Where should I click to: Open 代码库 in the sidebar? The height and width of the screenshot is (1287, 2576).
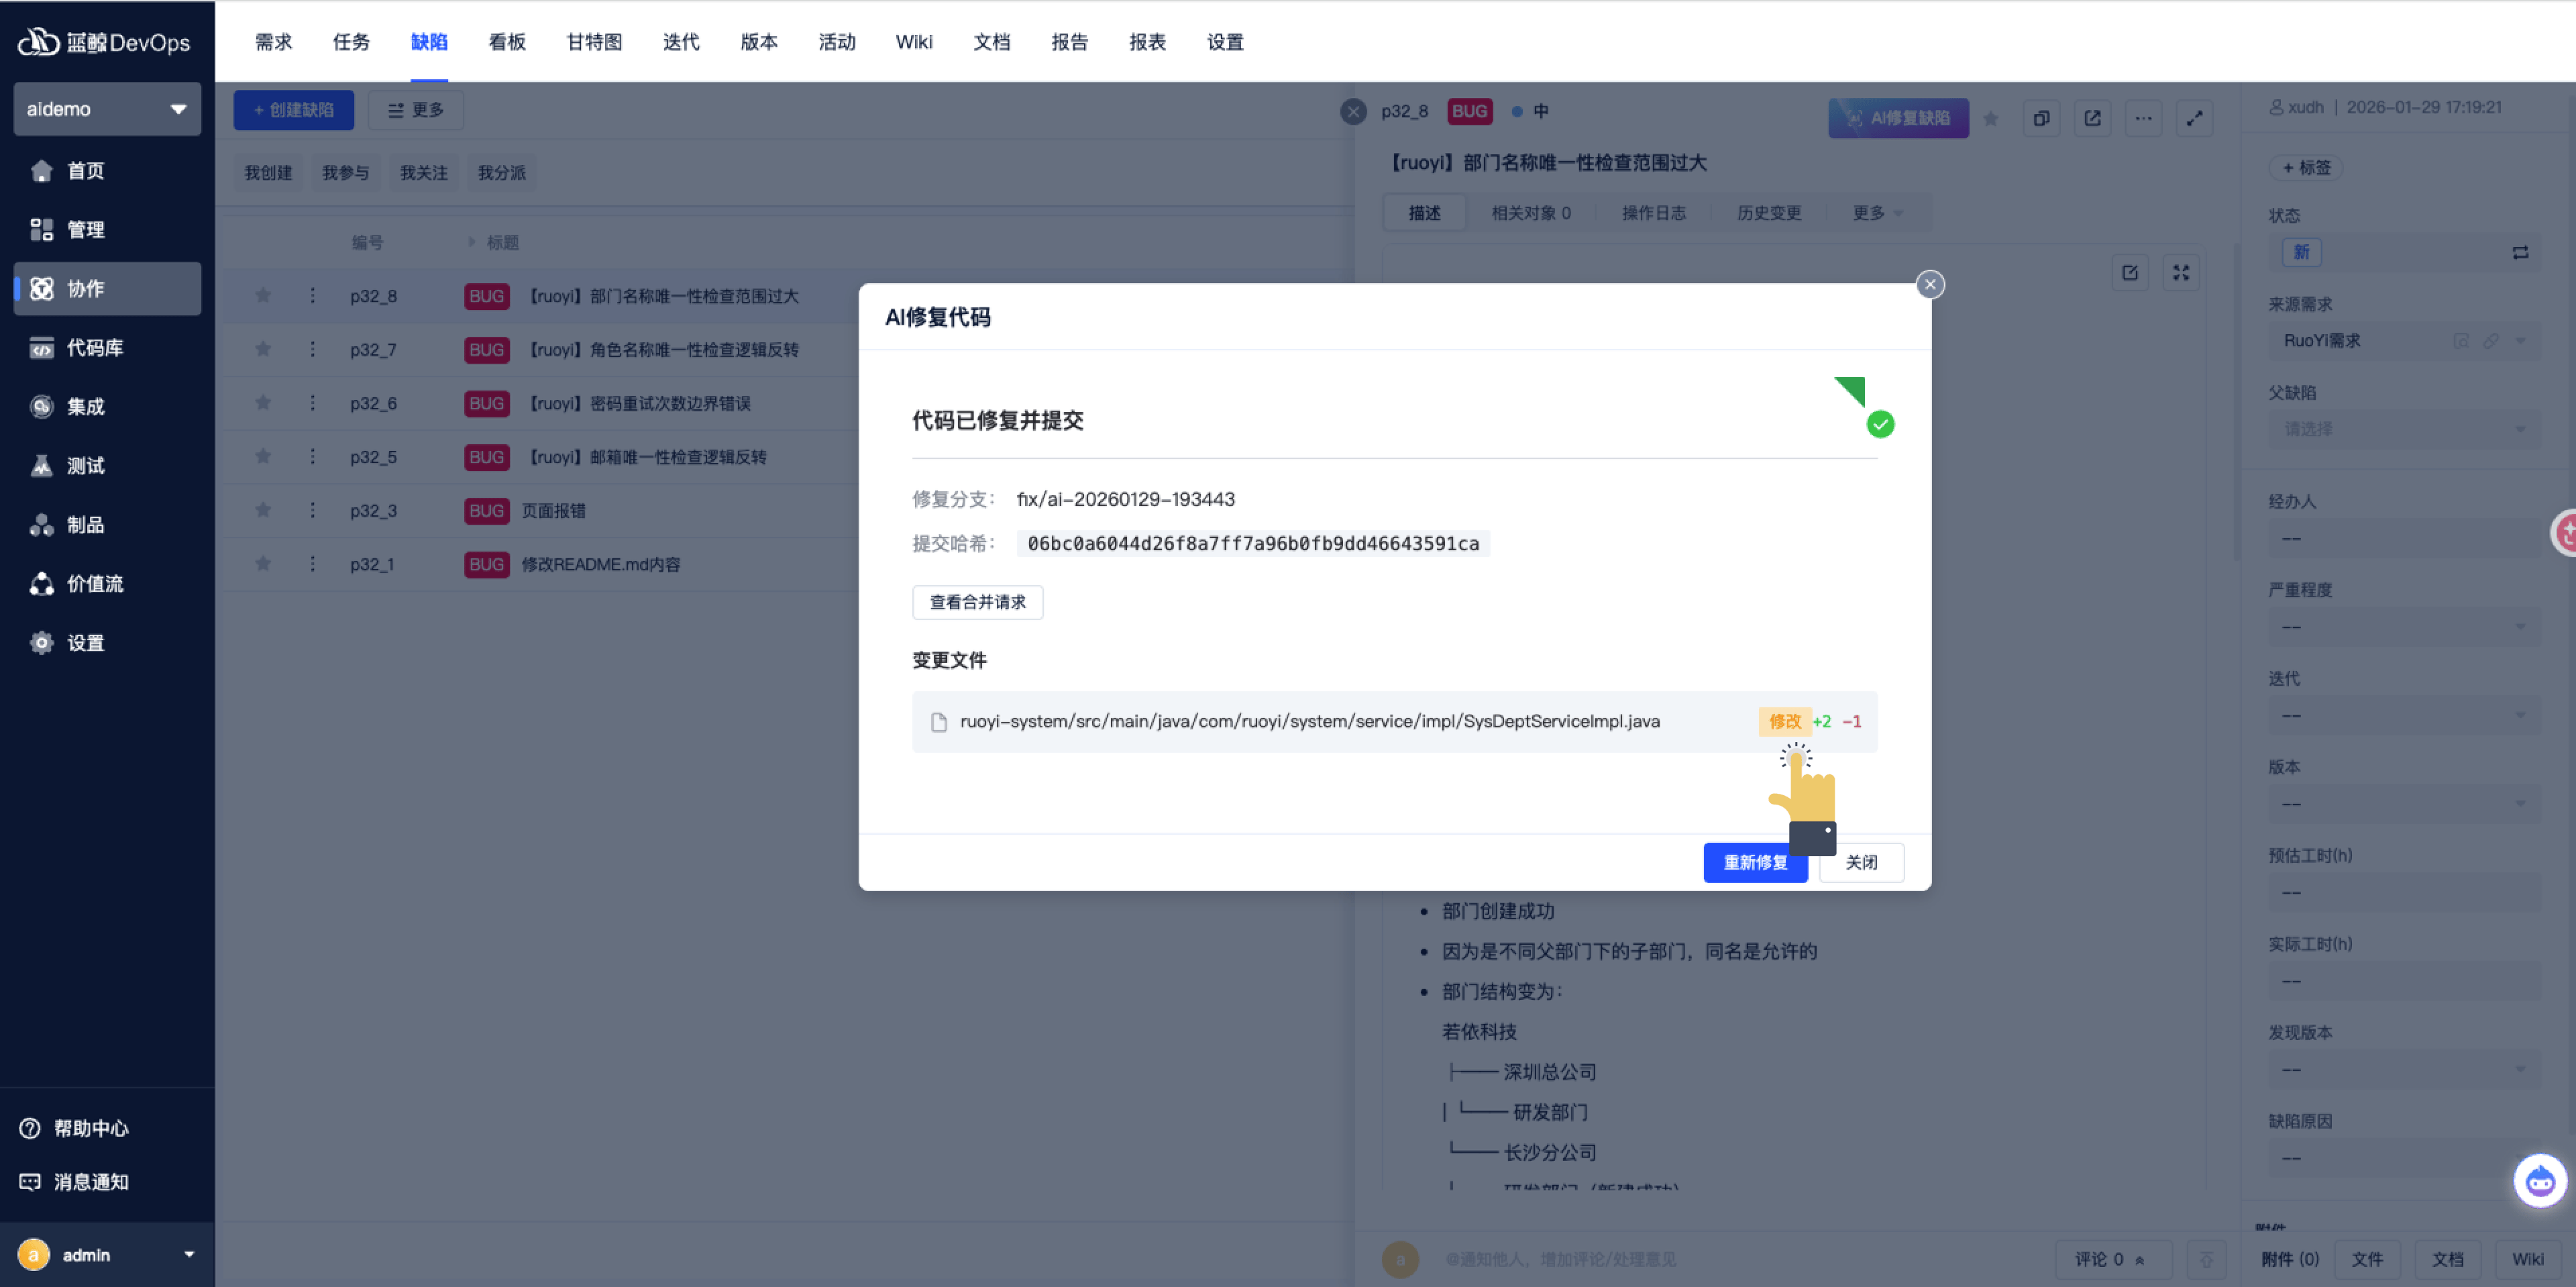95,348
